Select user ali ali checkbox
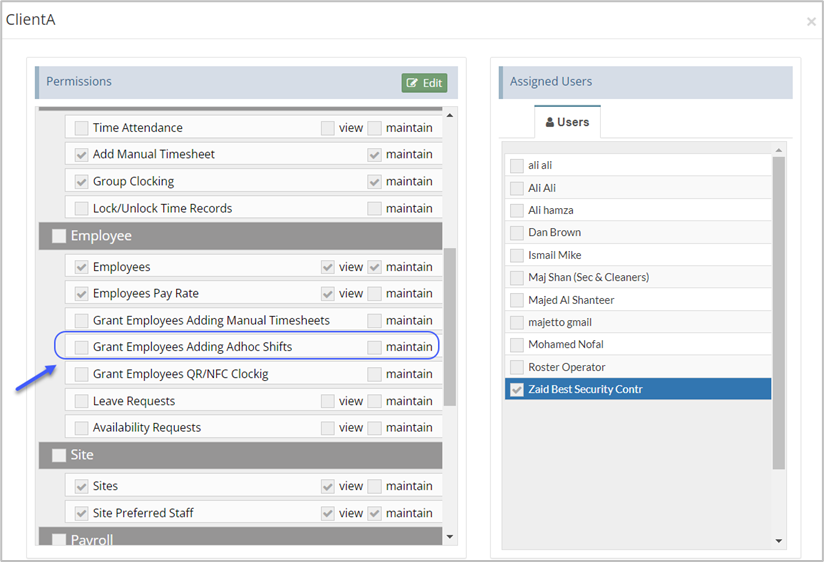The height and width of the screenshot is (562, 824). pyautogui.click(x=517, y=166)
